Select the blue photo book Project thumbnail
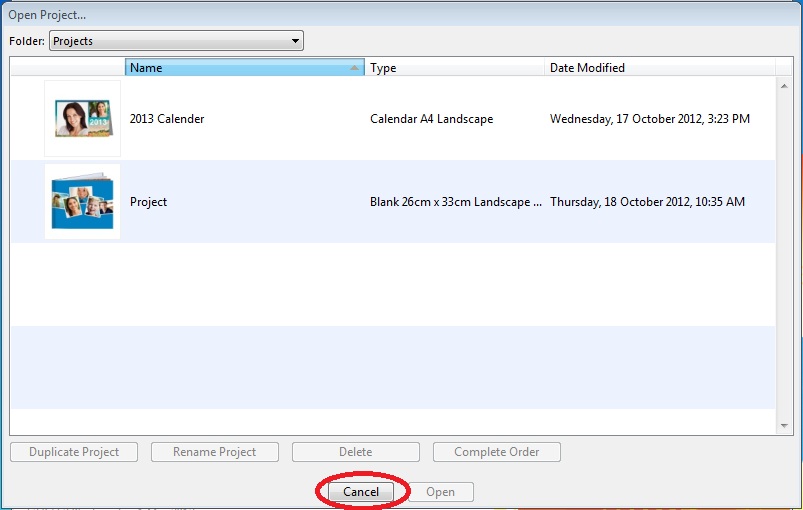Screen dimensions: 803x510 click(82, 201)
